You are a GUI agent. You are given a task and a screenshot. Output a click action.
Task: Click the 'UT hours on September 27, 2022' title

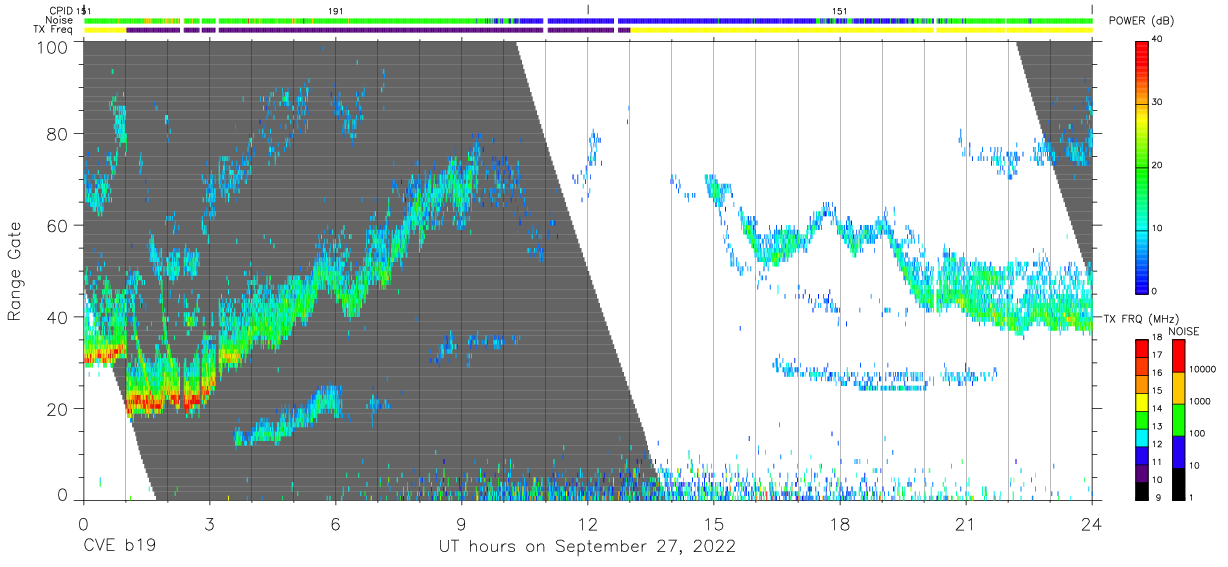pyautogui.click(x=587, y=547)
